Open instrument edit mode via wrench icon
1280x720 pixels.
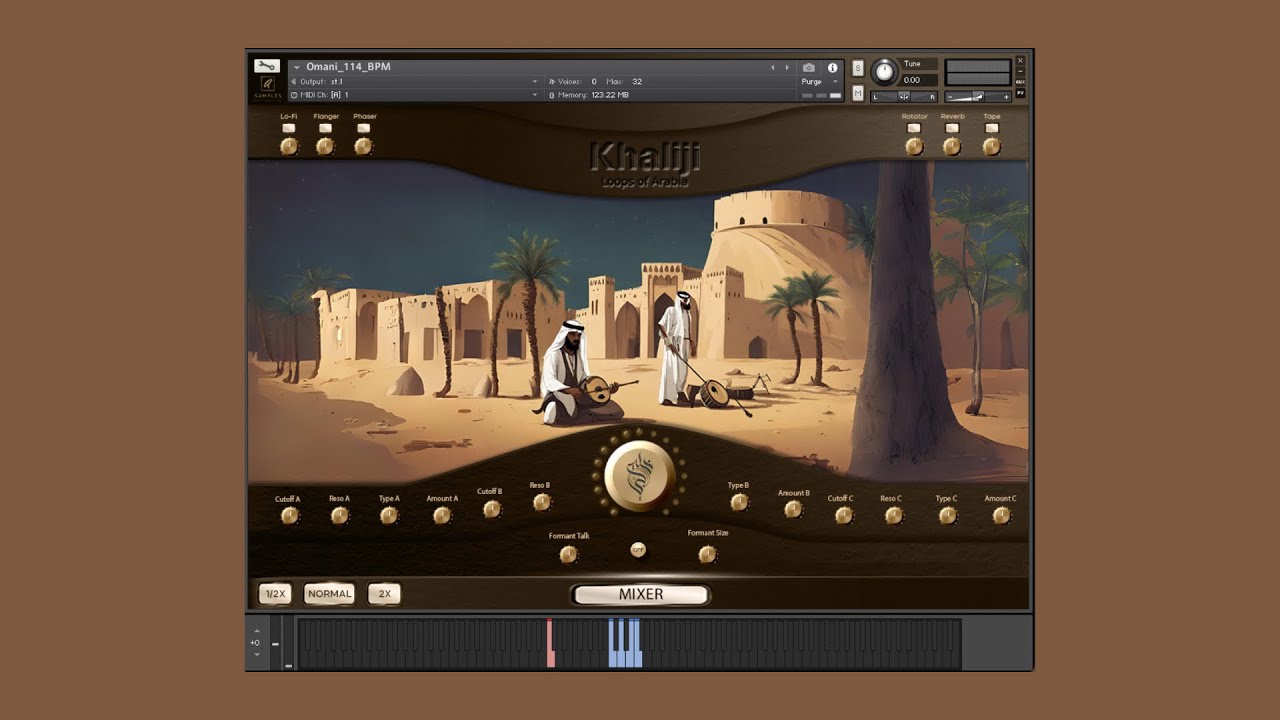click(x=266, y=66)
